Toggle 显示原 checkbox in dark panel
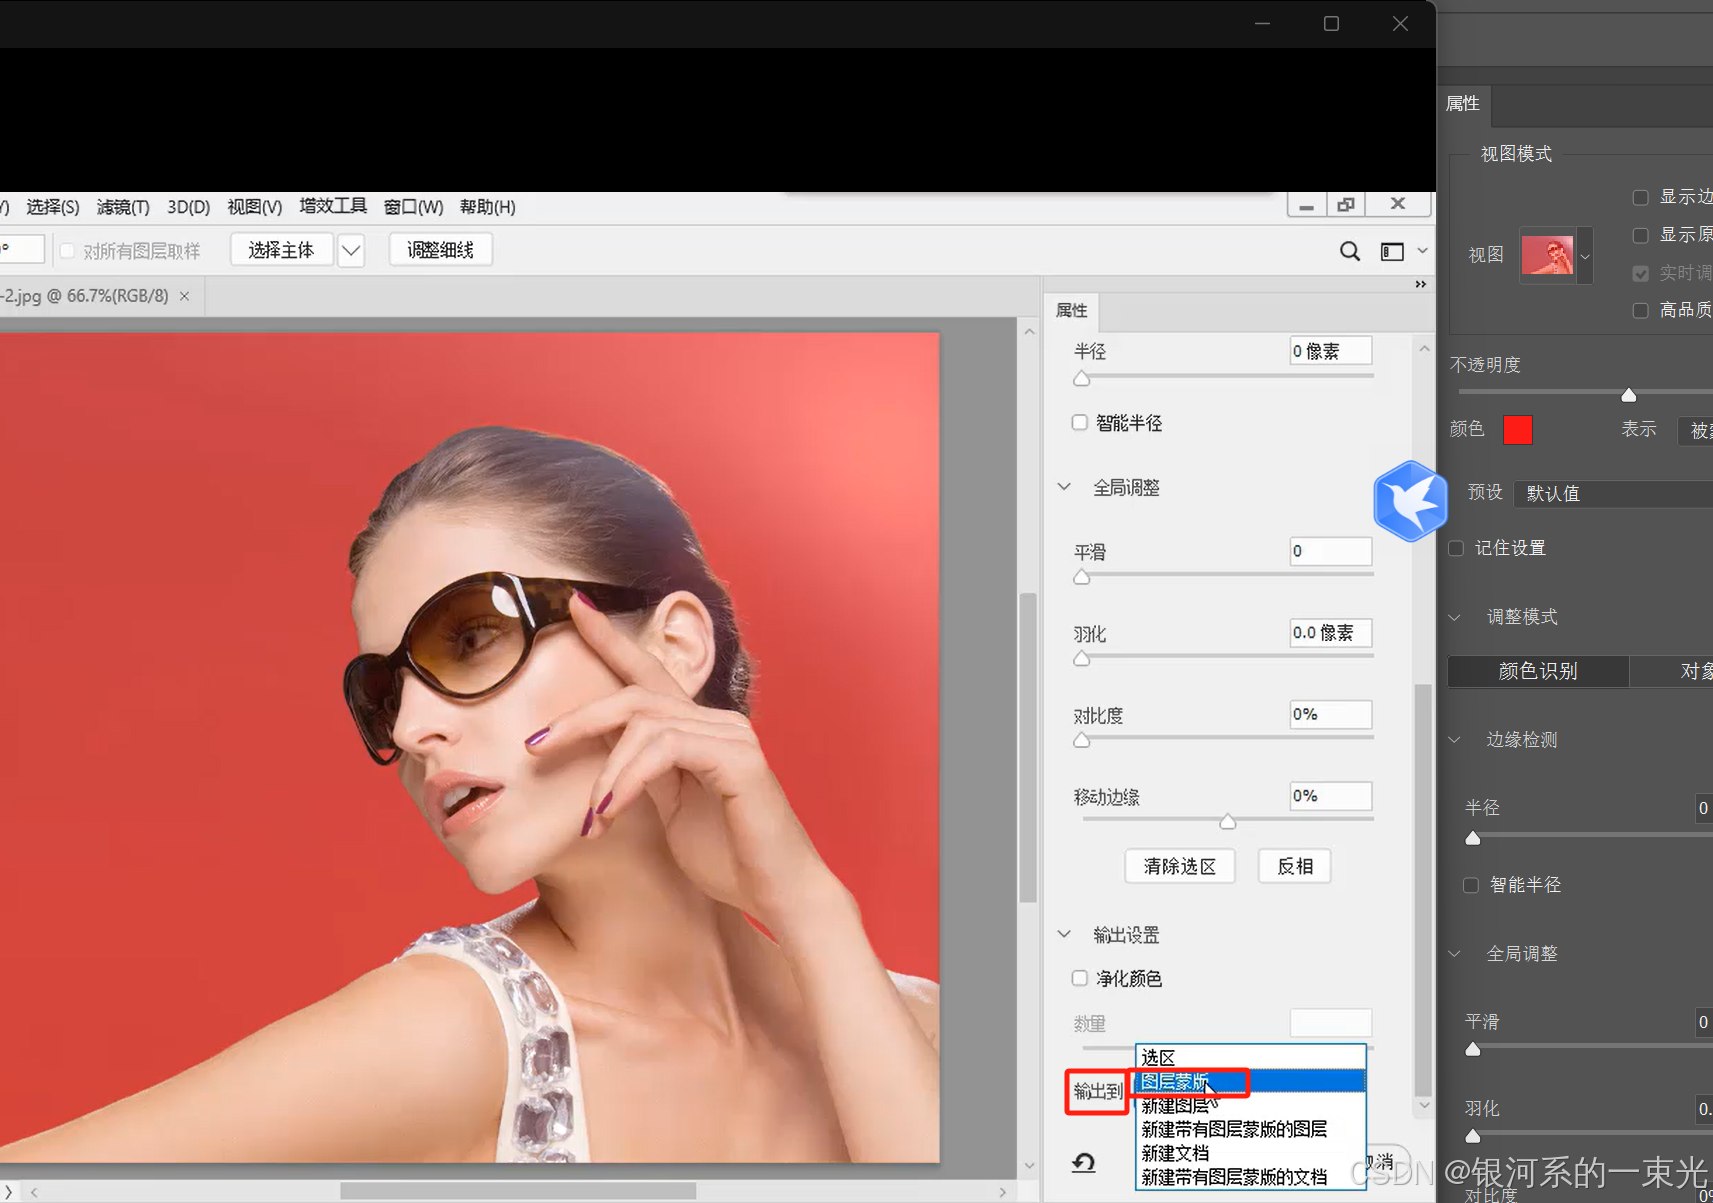 (1640, 235)
